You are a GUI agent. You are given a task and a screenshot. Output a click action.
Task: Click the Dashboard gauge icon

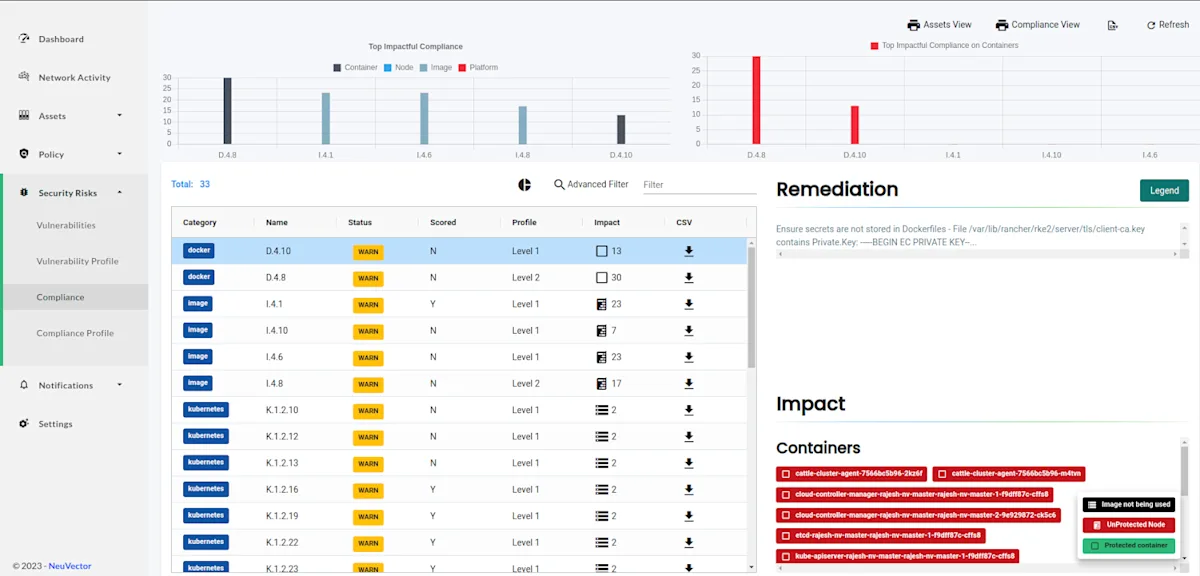(x=25, y=38)
